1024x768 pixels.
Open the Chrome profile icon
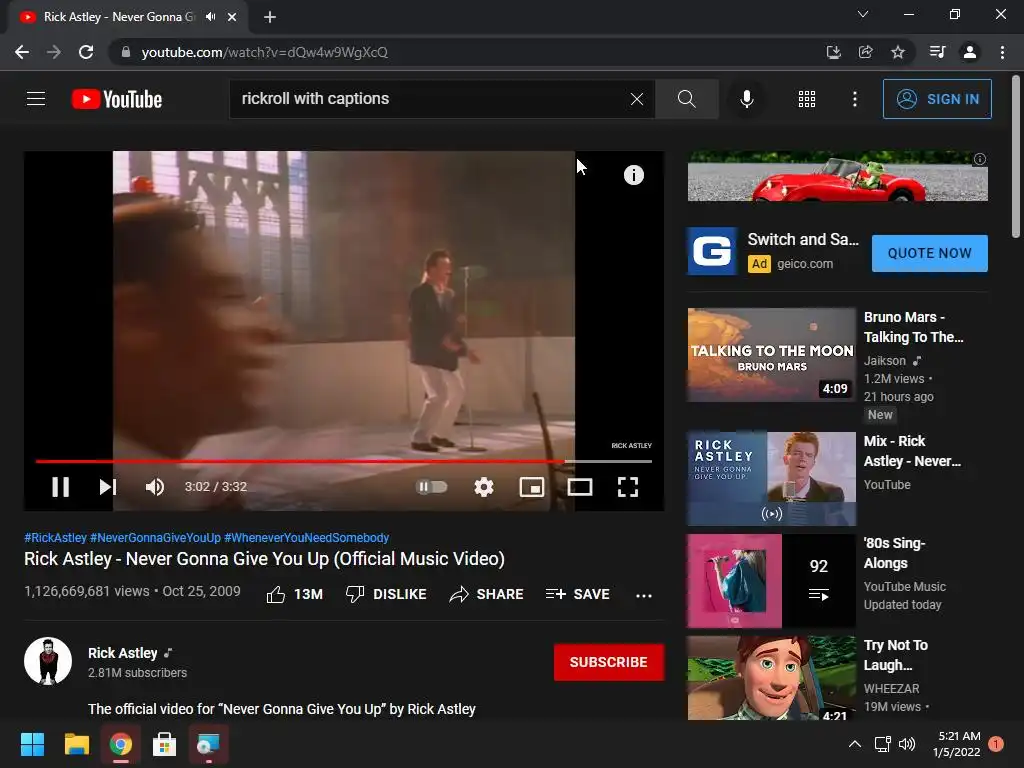[970, 52]
